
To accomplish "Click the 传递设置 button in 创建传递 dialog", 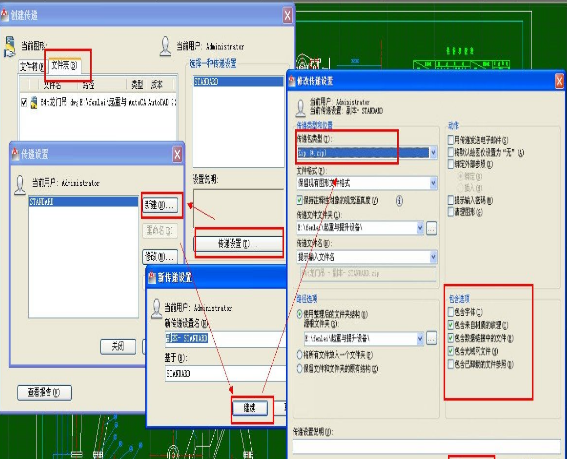I will coord(239,243).
